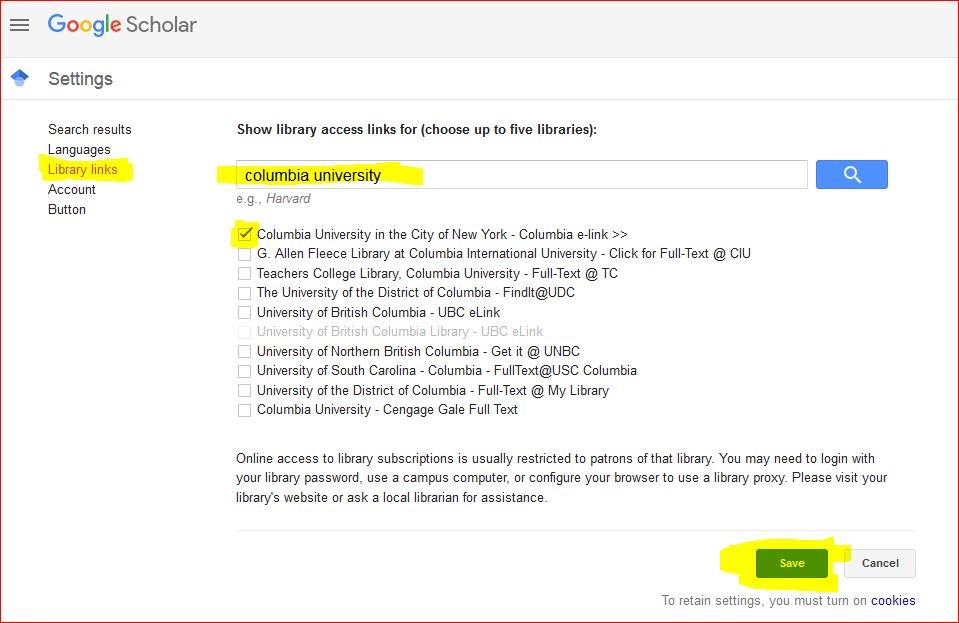Check University of British Columbia UBC eLink
Image resolution: width=959 pixels, height=623 pixels.
pos(245,312)
